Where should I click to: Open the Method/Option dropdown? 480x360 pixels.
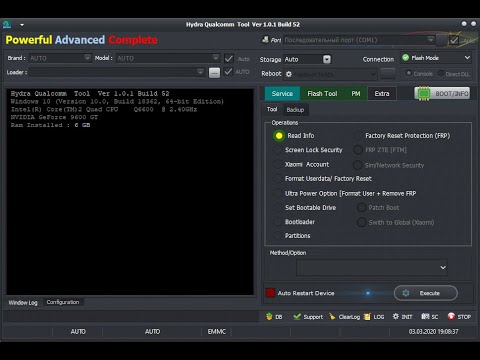coord(372,268)
